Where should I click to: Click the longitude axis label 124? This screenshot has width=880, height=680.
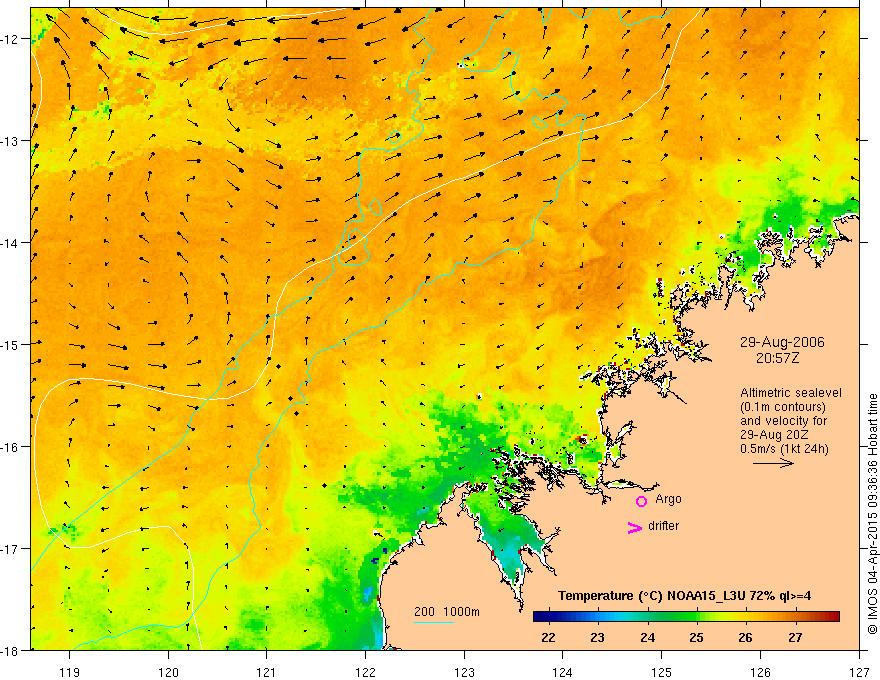coord(563,672)
